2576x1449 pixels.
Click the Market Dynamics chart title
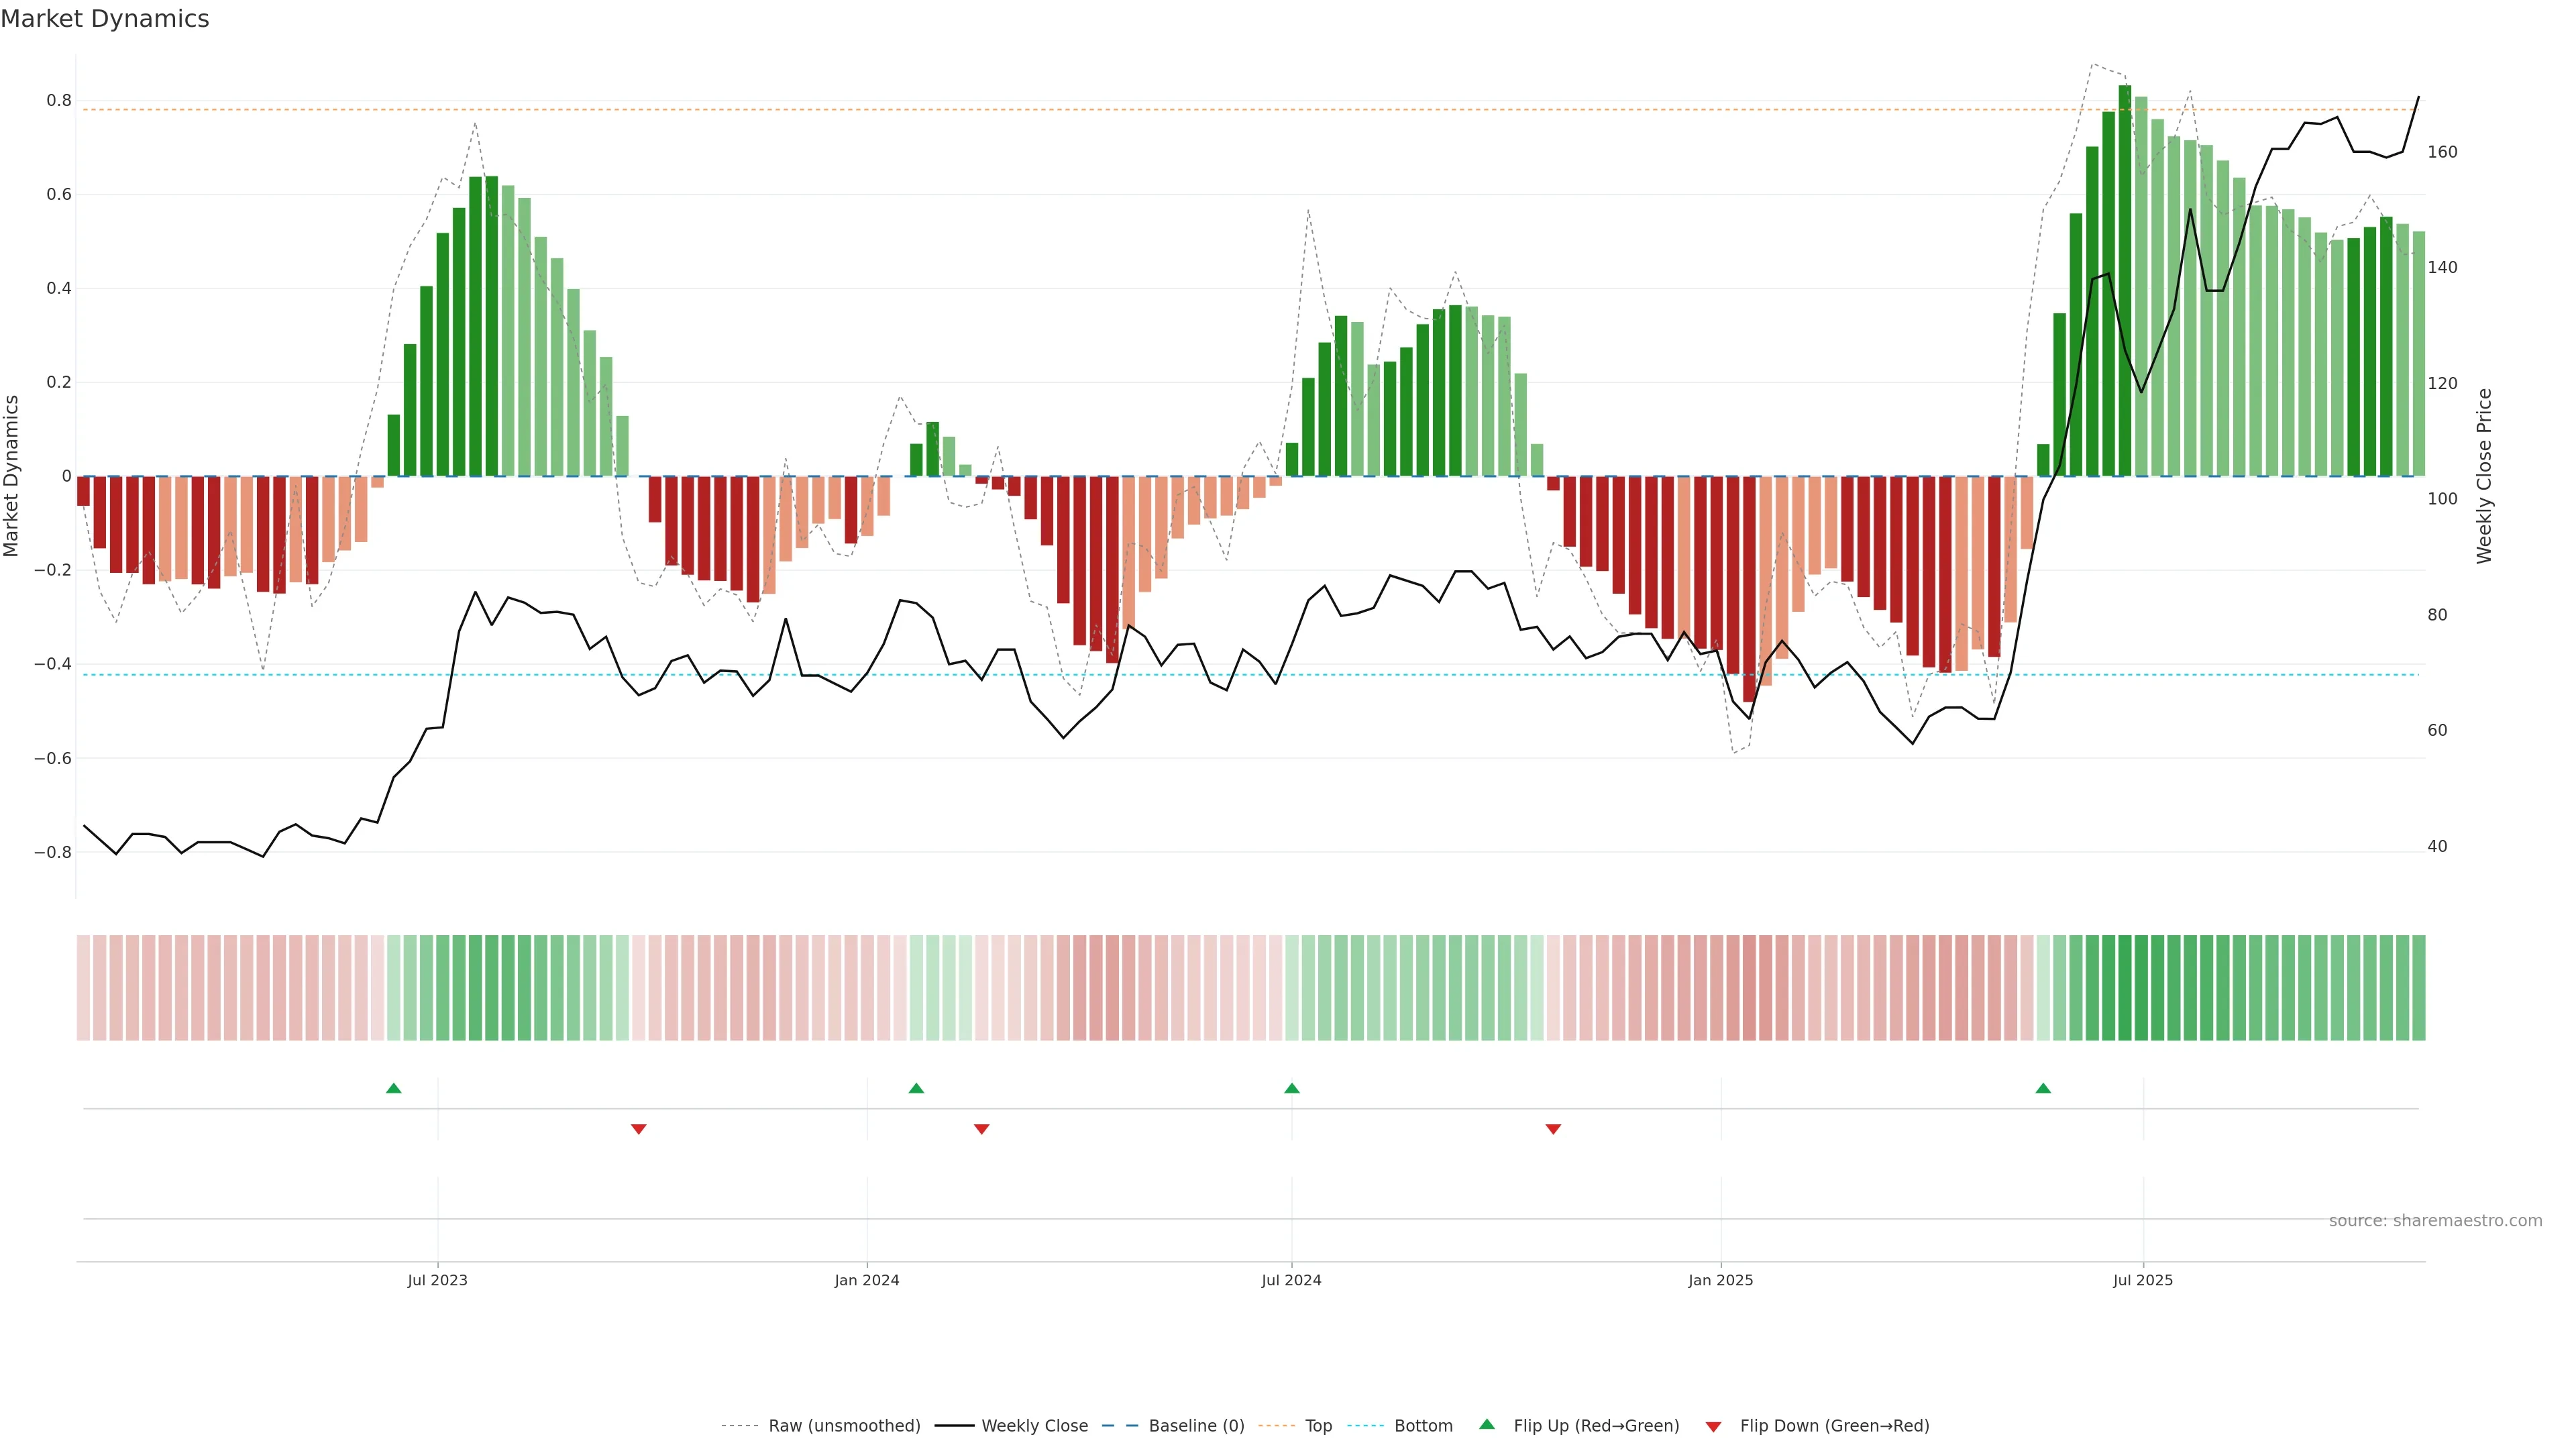(105, 19)
